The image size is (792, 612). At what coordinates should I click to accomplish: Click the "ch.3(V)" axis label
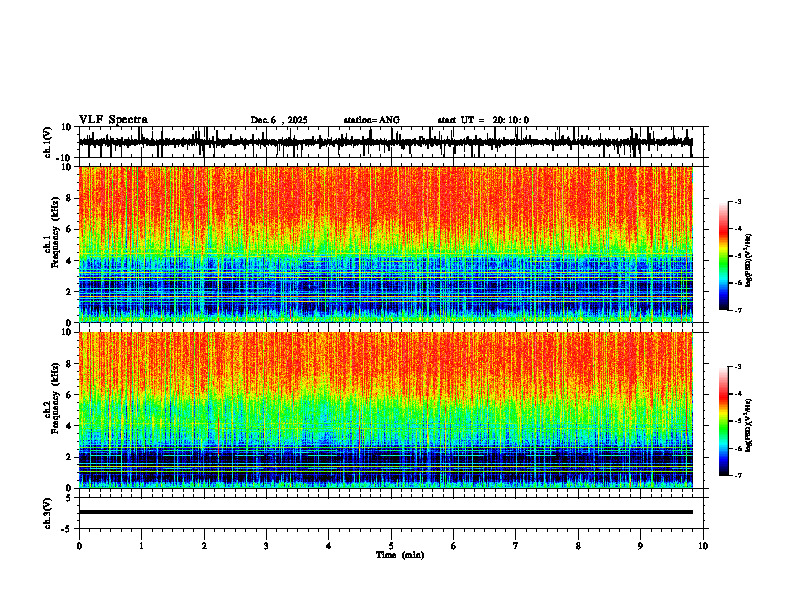pyautogui.click(x=48, y=513)
